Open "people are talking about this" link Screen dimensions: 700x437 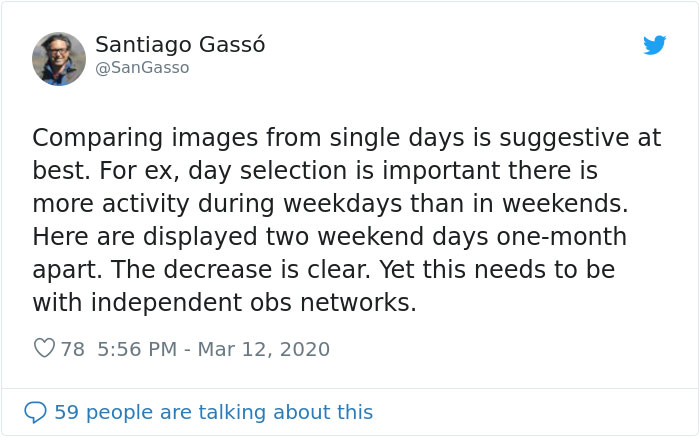coord(229,412)
